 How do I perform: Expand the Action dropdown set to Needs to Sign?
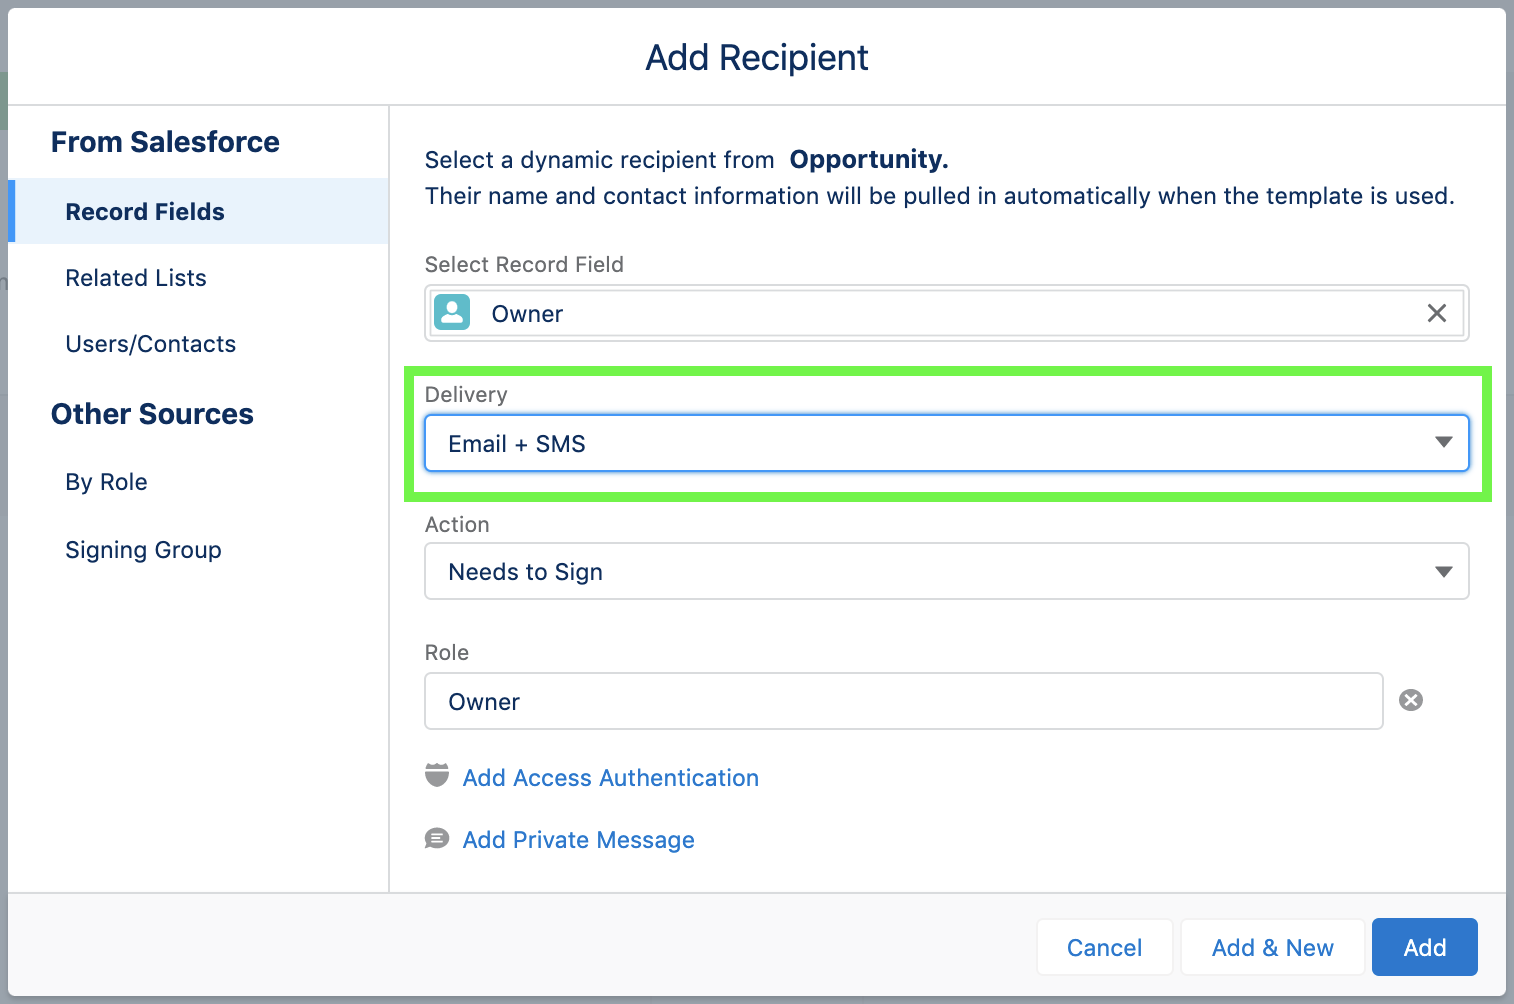(945, 572)
